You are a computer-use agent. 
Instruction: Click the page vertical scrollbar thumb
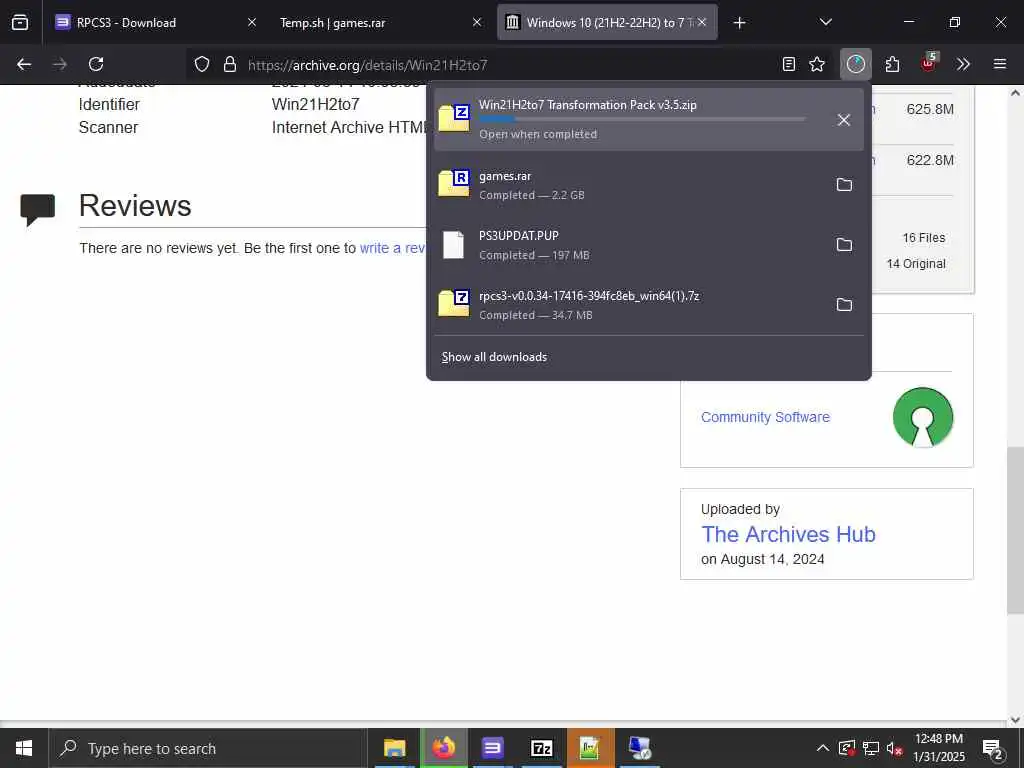pyautogui.click(x=1015, y=530)
